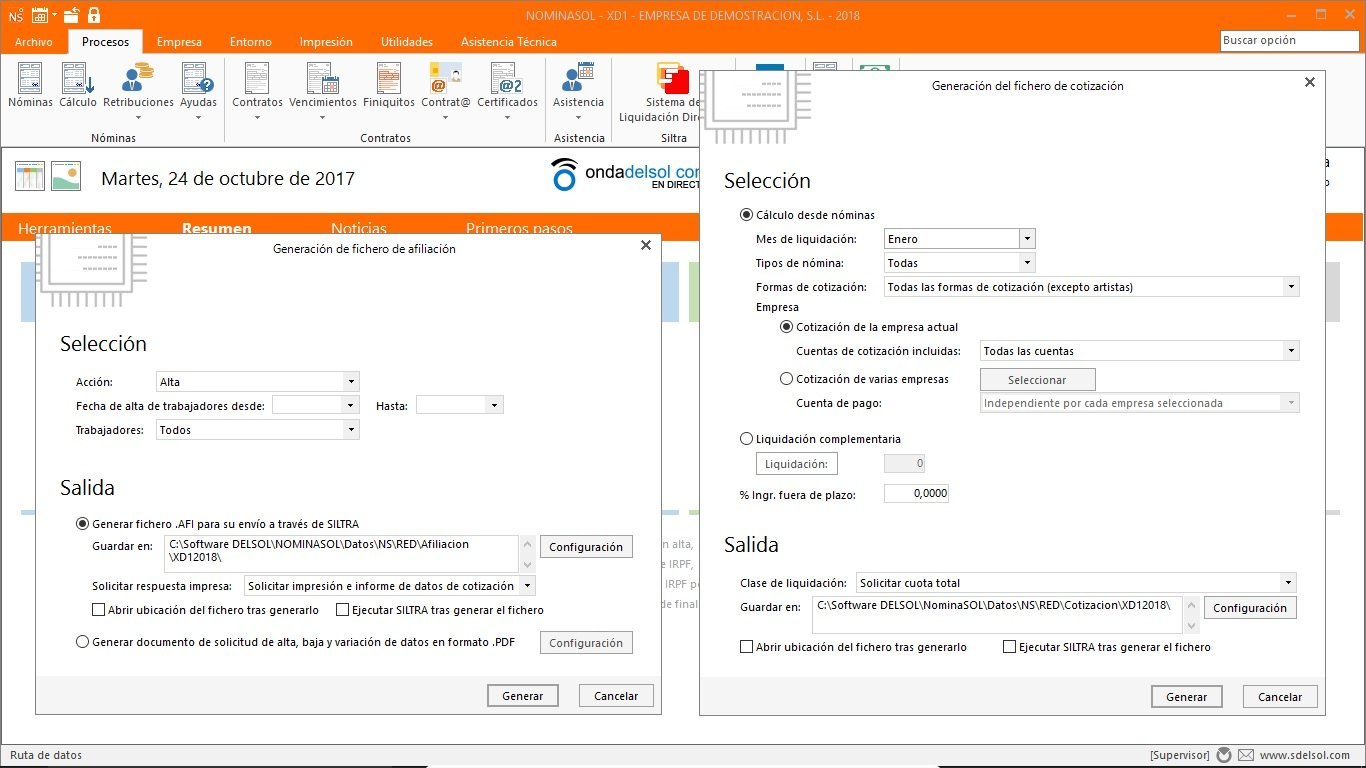Tick Abrir ubicación checkbox in cotización dialog

pos(746,647)
